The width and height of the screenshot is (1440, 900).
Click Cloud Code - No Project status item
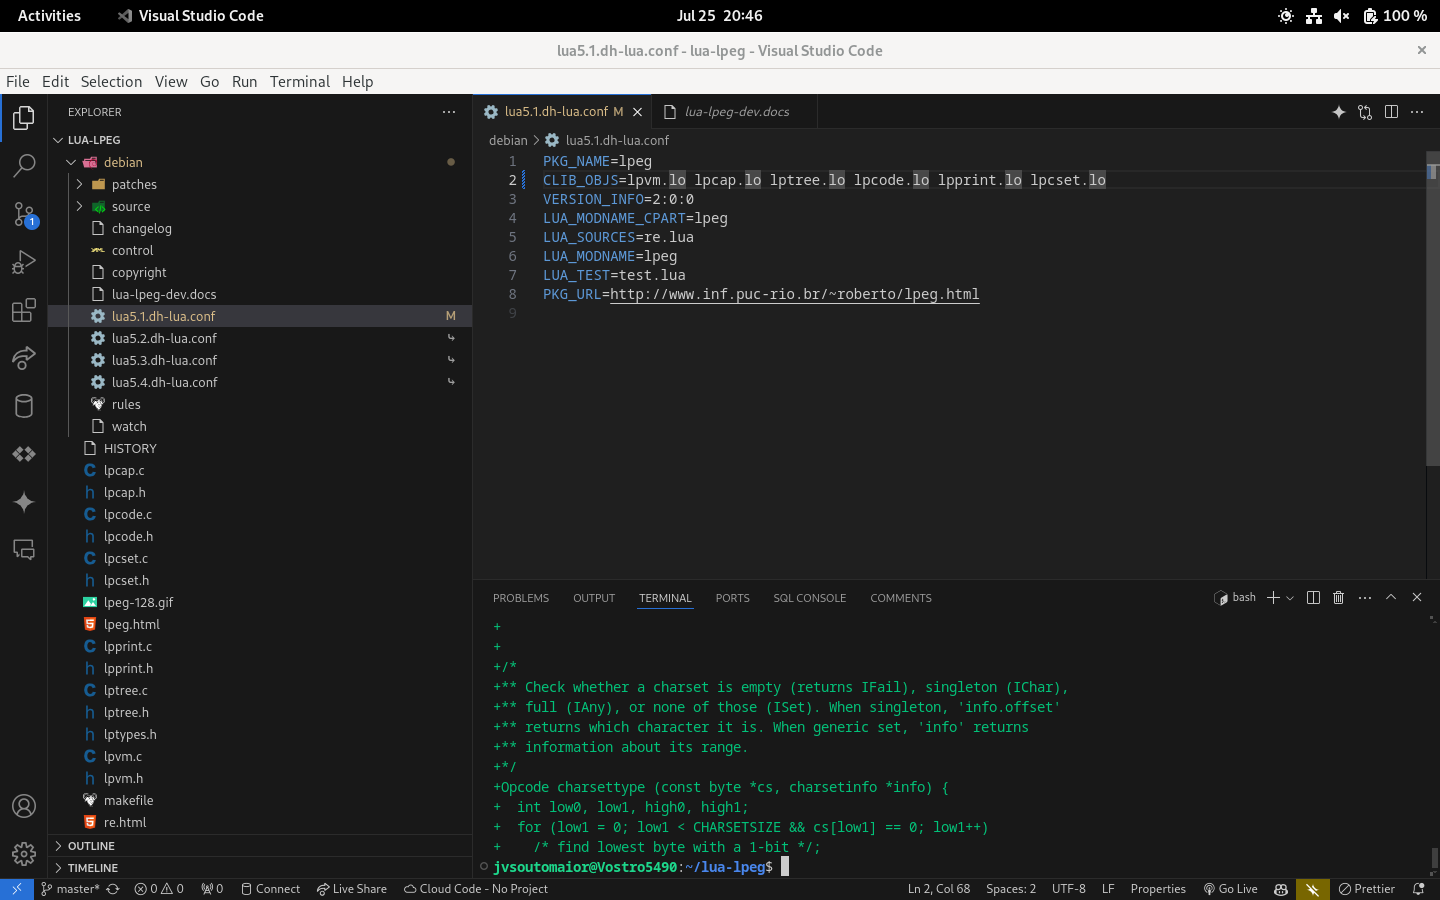pyautogui.click(x=476, y=889)
